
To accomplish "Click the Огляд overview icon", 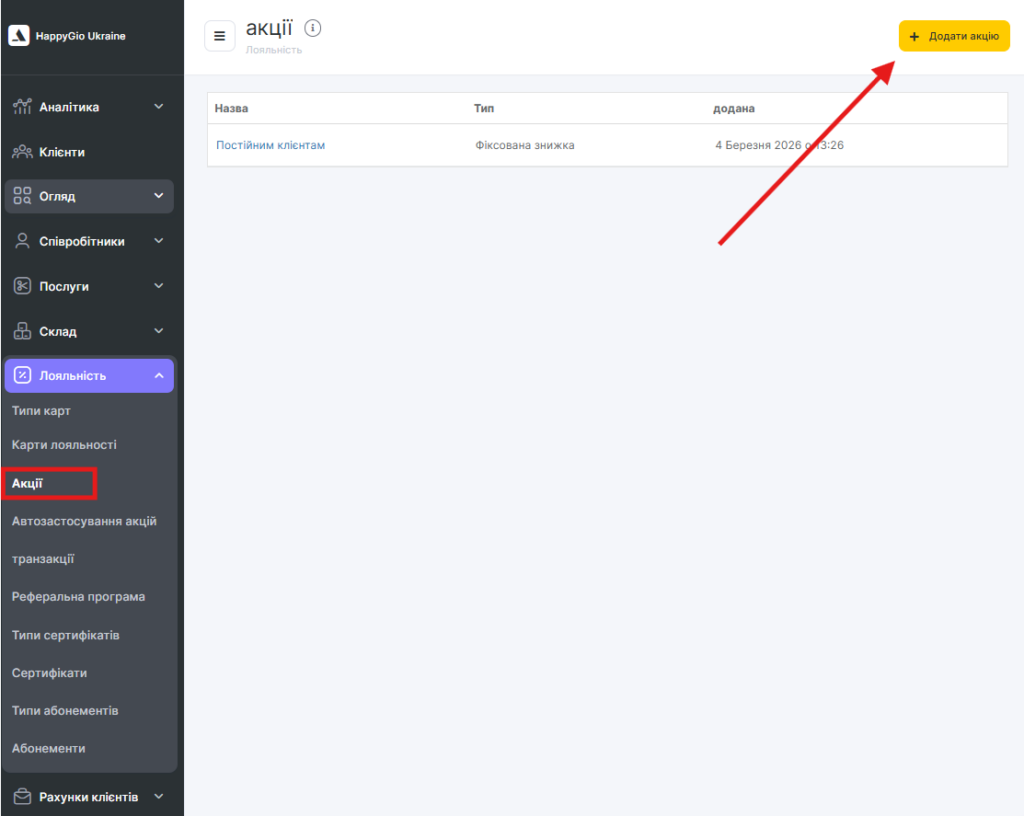I will 22,196.
